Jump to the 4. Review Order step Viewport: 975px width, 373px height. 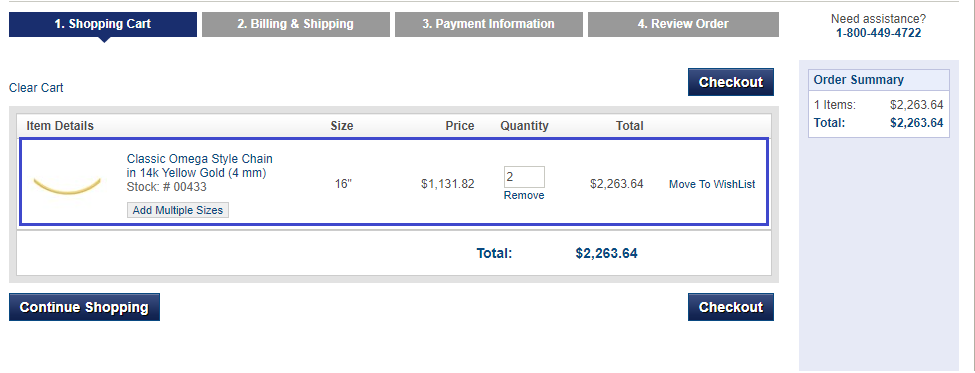tap(683, 24)
